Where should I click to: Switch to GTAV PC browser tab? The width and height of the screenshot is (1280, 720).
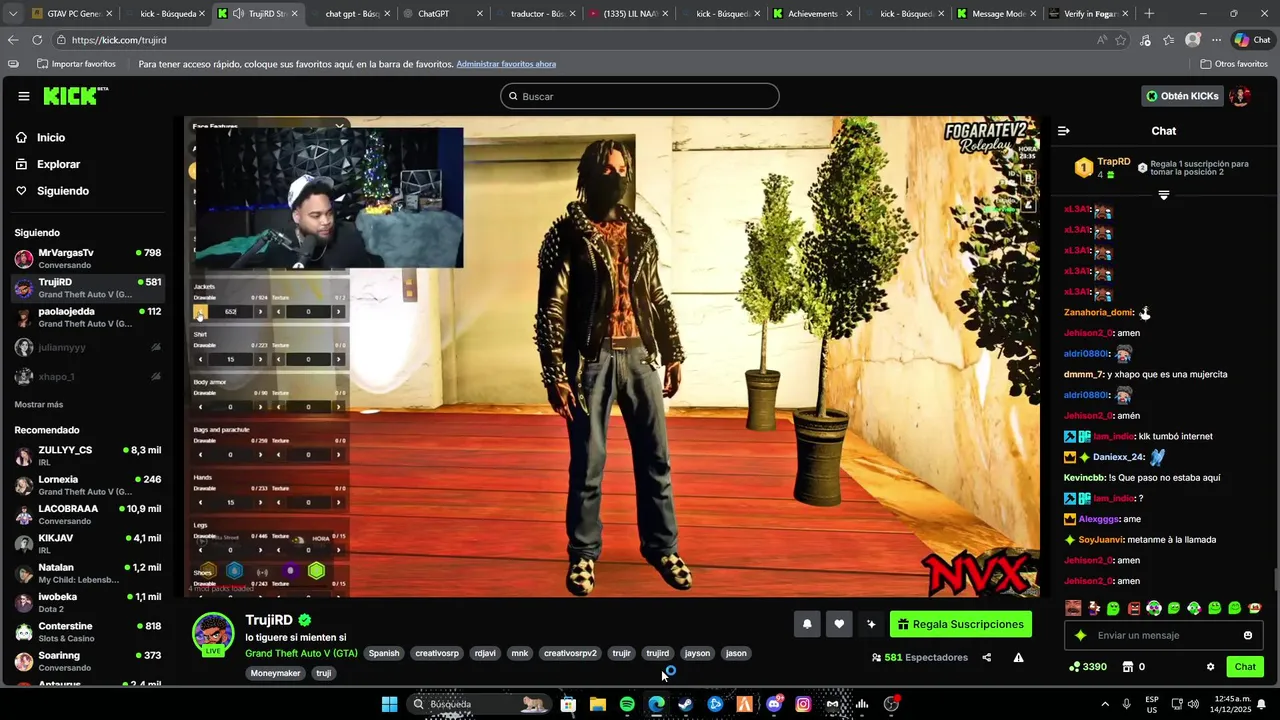coord(72,14)
